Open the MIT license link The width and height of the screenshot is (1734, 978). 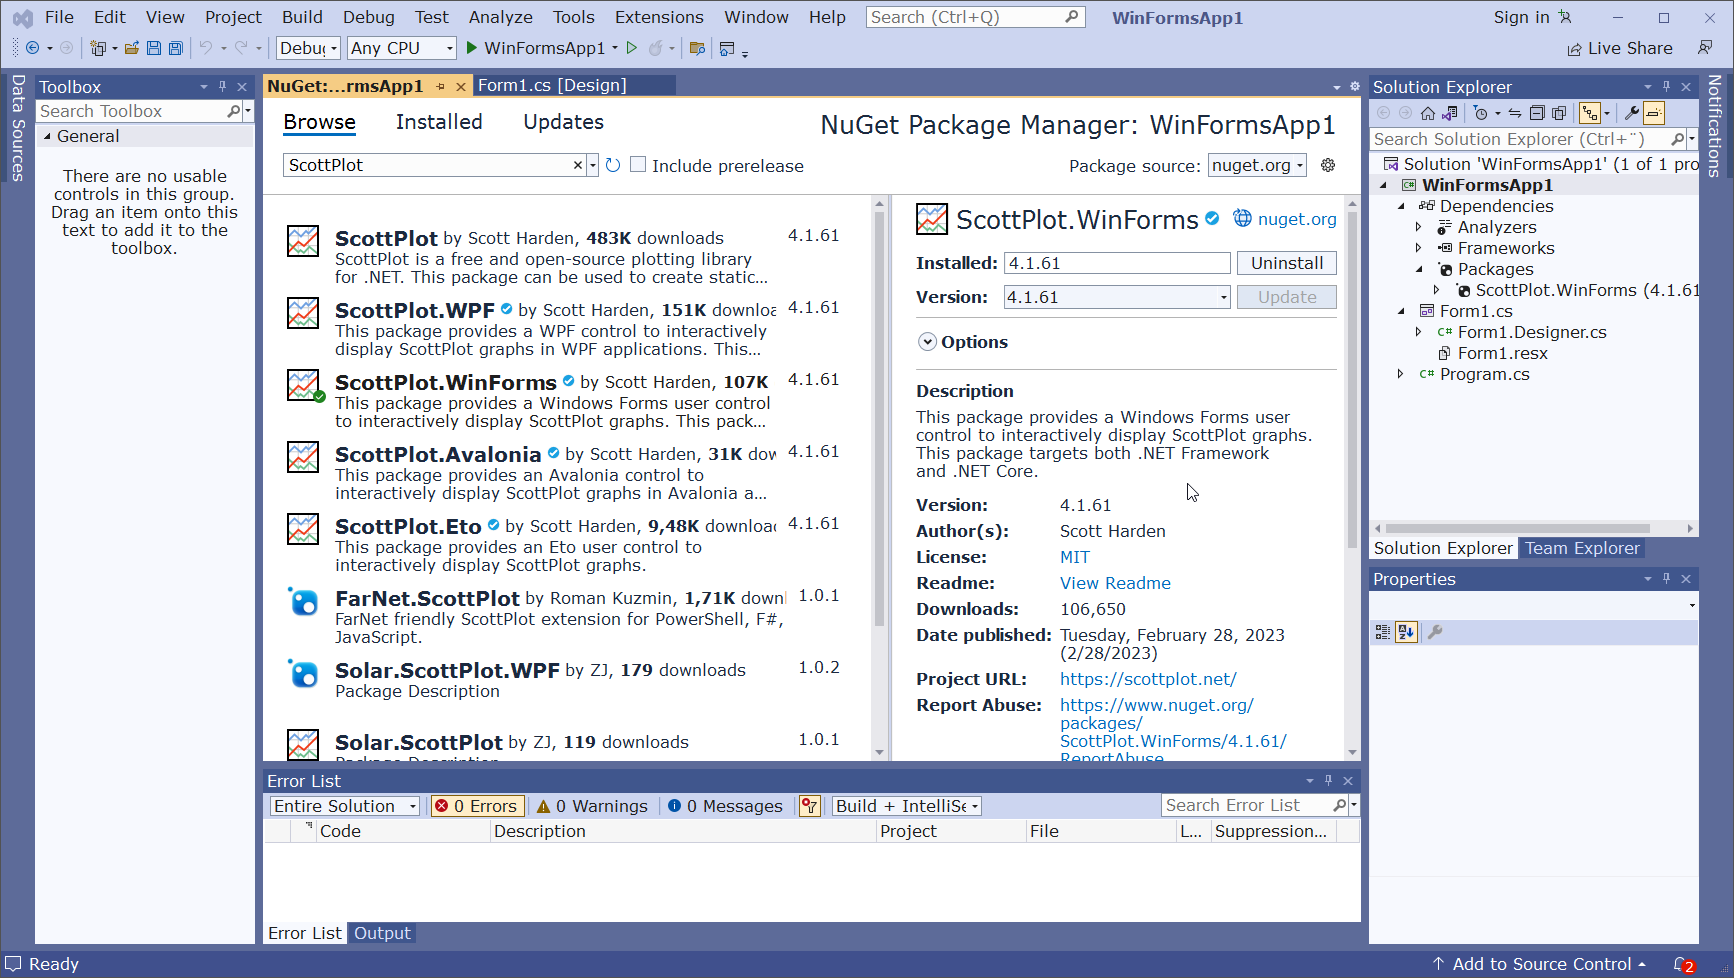click(x=1075, y=557)
